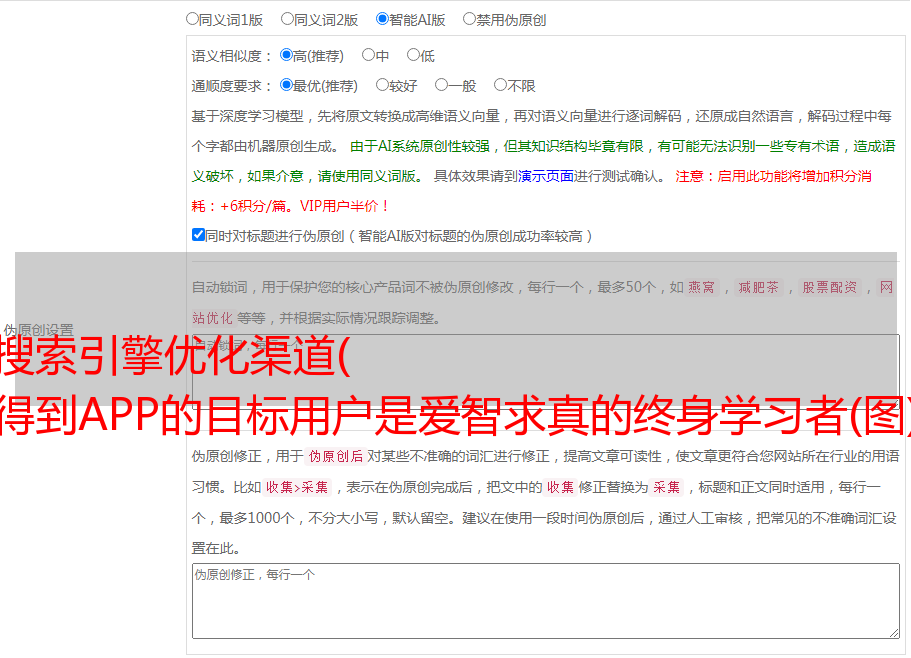Click the 收集>采集 example tag

pyautogui.click(x=297, y=487)
